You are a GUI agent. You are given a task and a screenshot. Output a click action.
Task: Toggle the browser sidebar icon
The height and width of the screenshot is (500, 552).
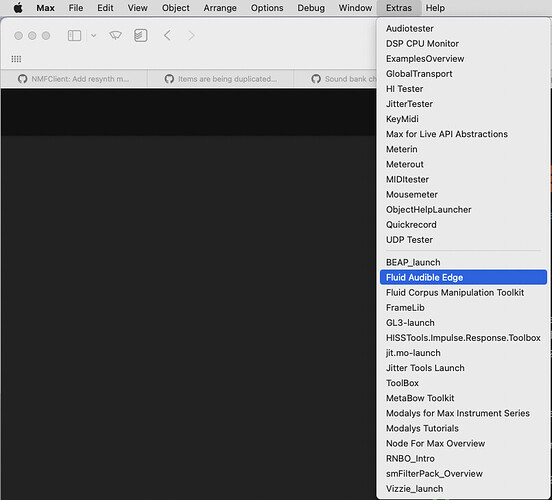74,36
